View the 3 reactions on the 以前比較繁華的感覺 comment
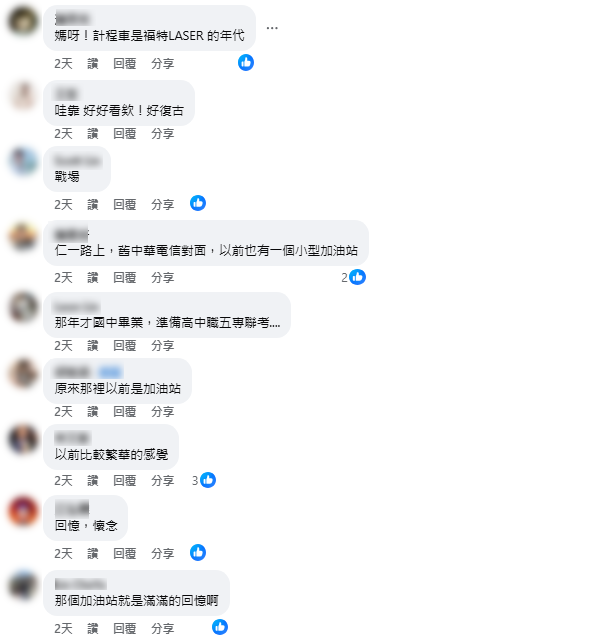The height and width of the screenshot is (640, 602). pyautogui.click(x=204, y=480)
